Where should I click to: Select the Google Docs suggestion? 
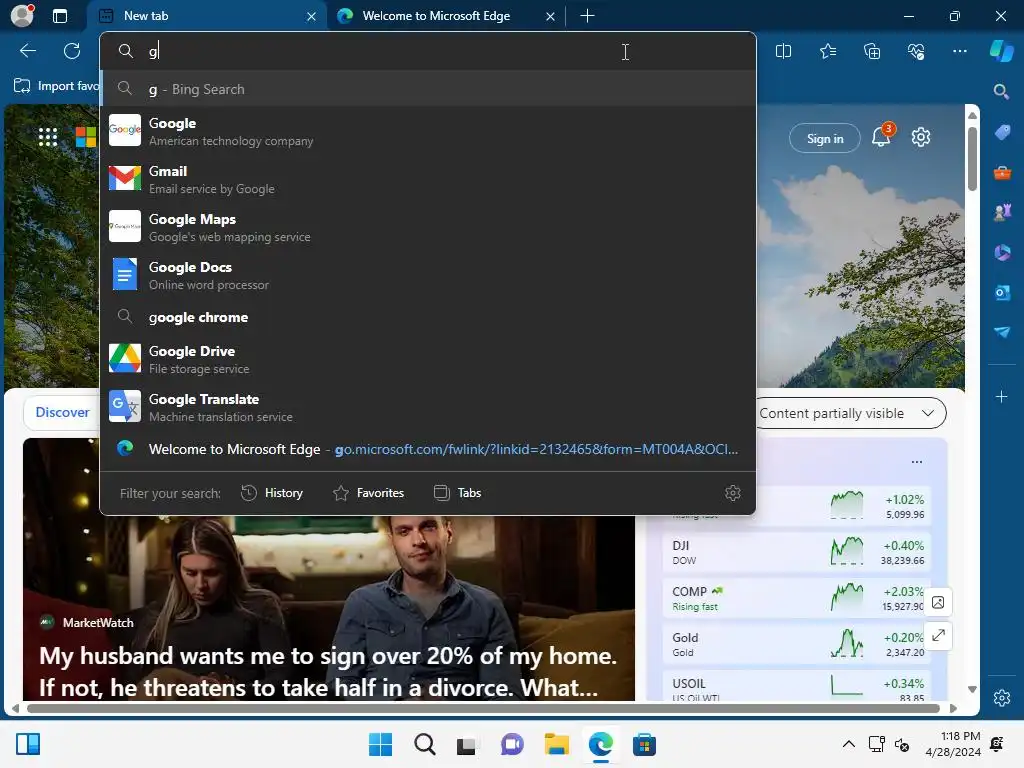428,275
